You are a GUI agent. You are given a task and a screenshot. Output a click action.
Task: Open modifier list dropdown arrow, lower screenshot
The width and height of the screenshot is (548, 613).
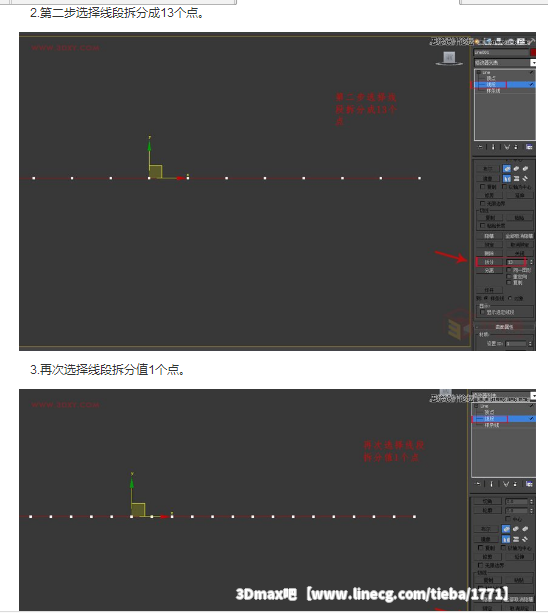coord(534,396)
